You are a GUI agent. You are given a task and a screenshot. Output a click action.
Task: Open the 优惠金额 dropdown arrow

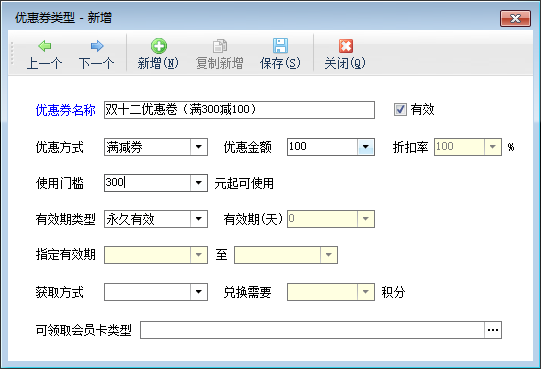click(366, 147)
